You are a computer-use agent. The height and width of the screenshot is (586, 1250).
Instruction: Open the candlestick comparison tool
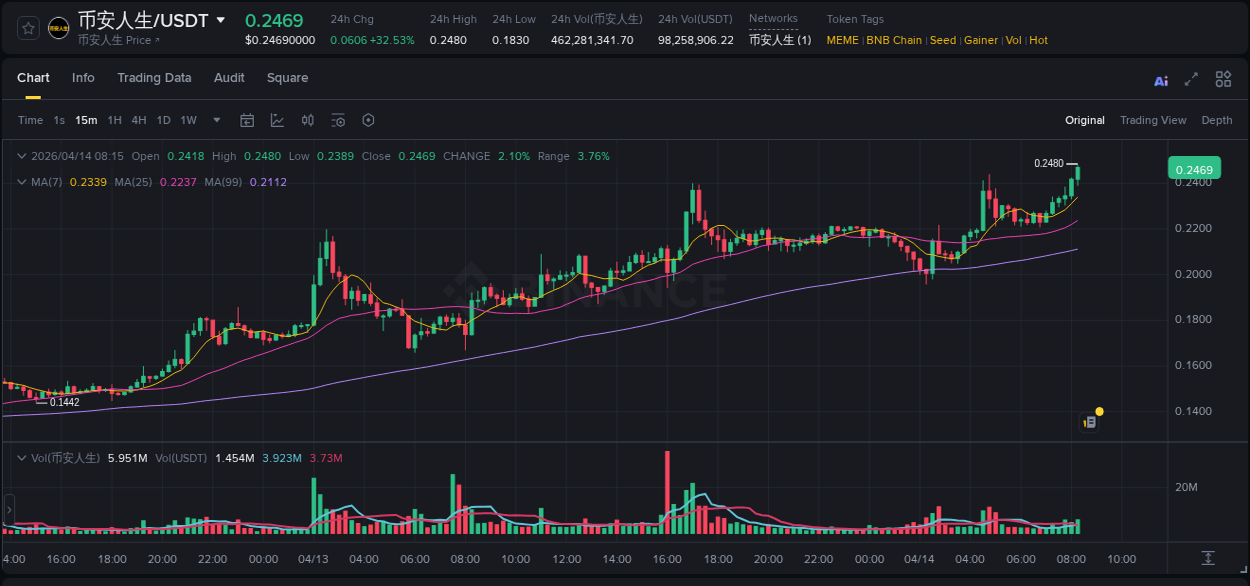(308, 120)
